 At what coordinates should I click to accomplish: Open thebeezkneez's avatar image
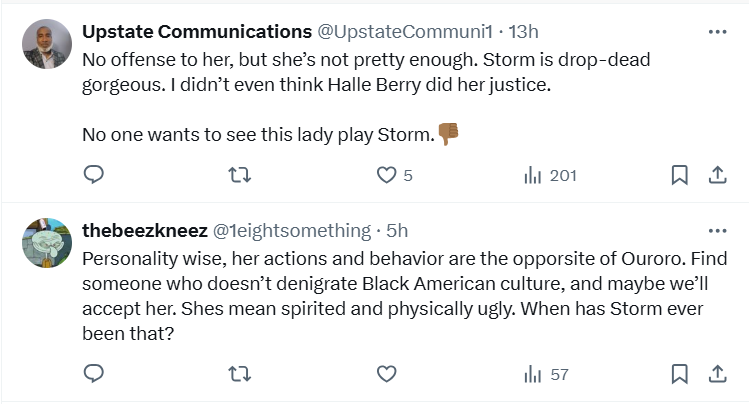coord(47,243)
